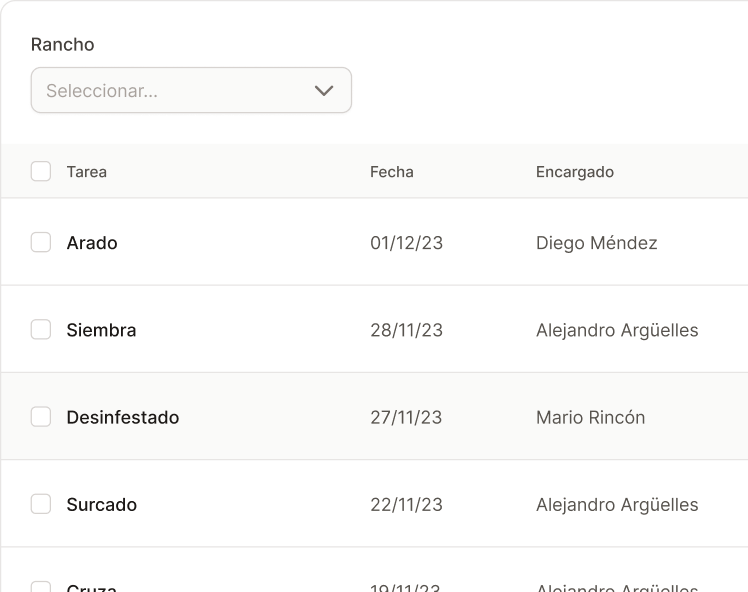Viewport: 748px width, 592px height.
Task: Click the chevron arrow in Rancho selector
Action: [x=324, y=90]
